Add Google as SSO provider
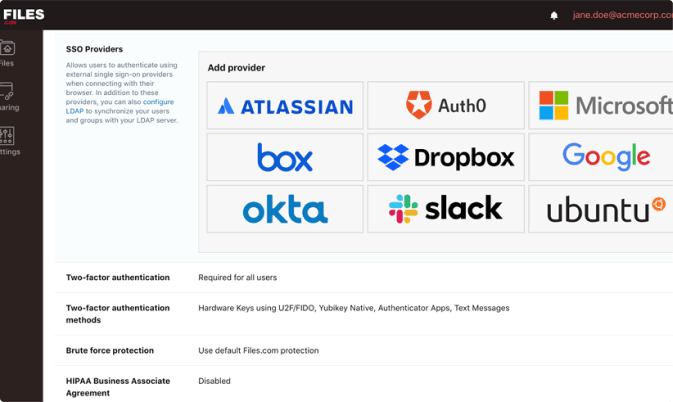Screen dimensions: 673x402 601,157
